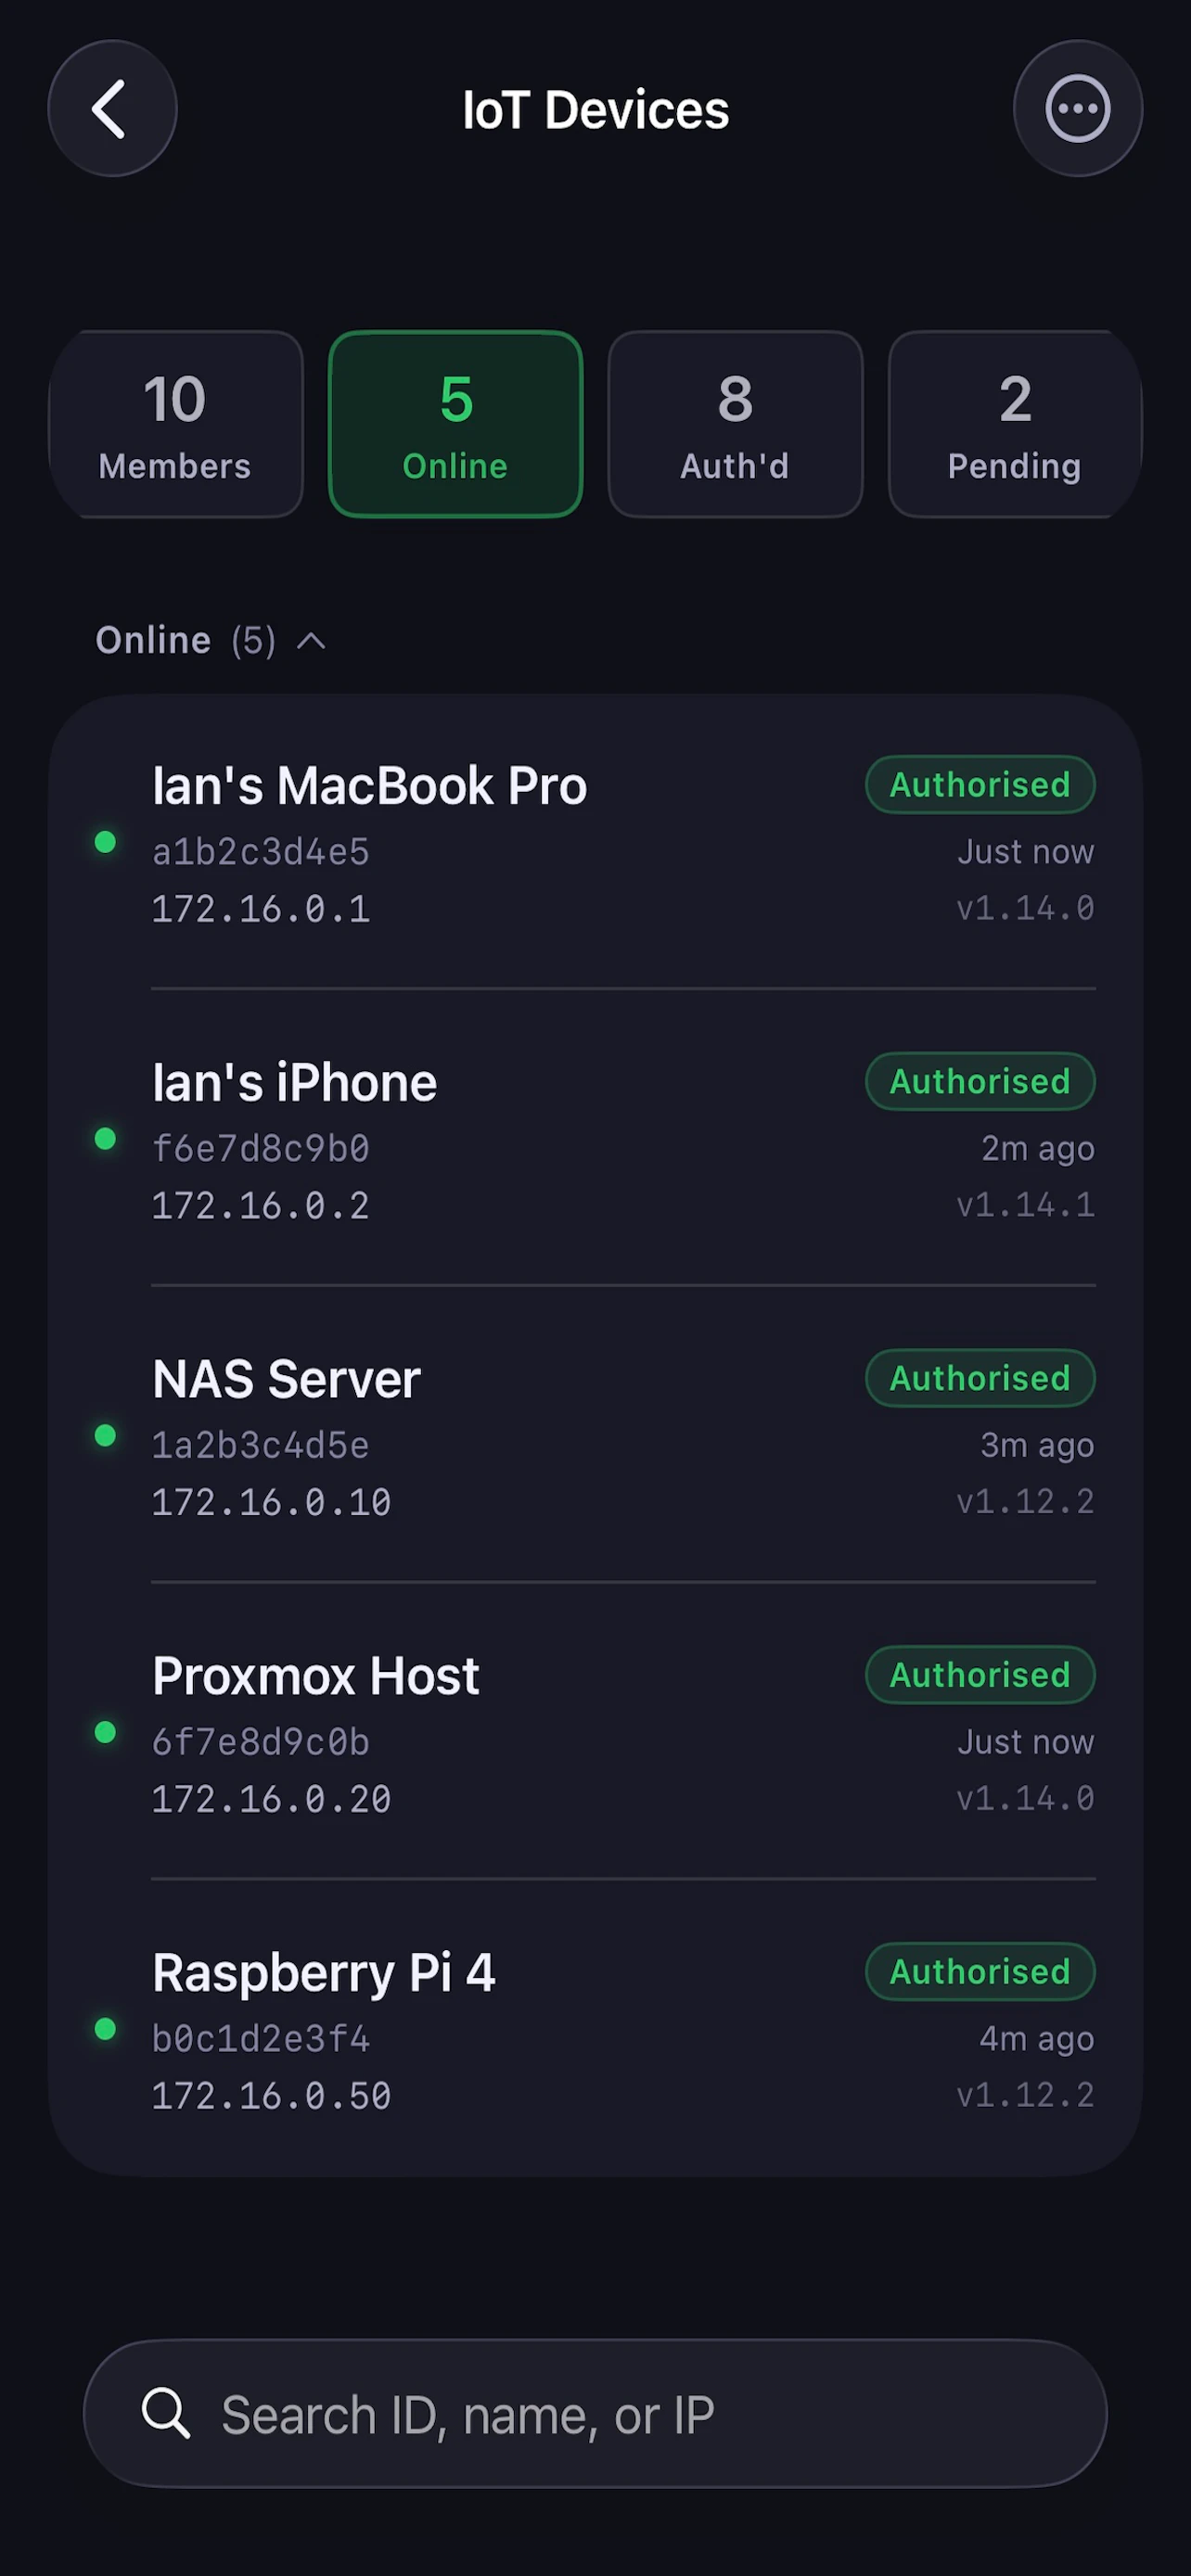The image size is (1191, 2576).
Task: Show the 2 Pending devices filter
Action: pos(1015,424)
